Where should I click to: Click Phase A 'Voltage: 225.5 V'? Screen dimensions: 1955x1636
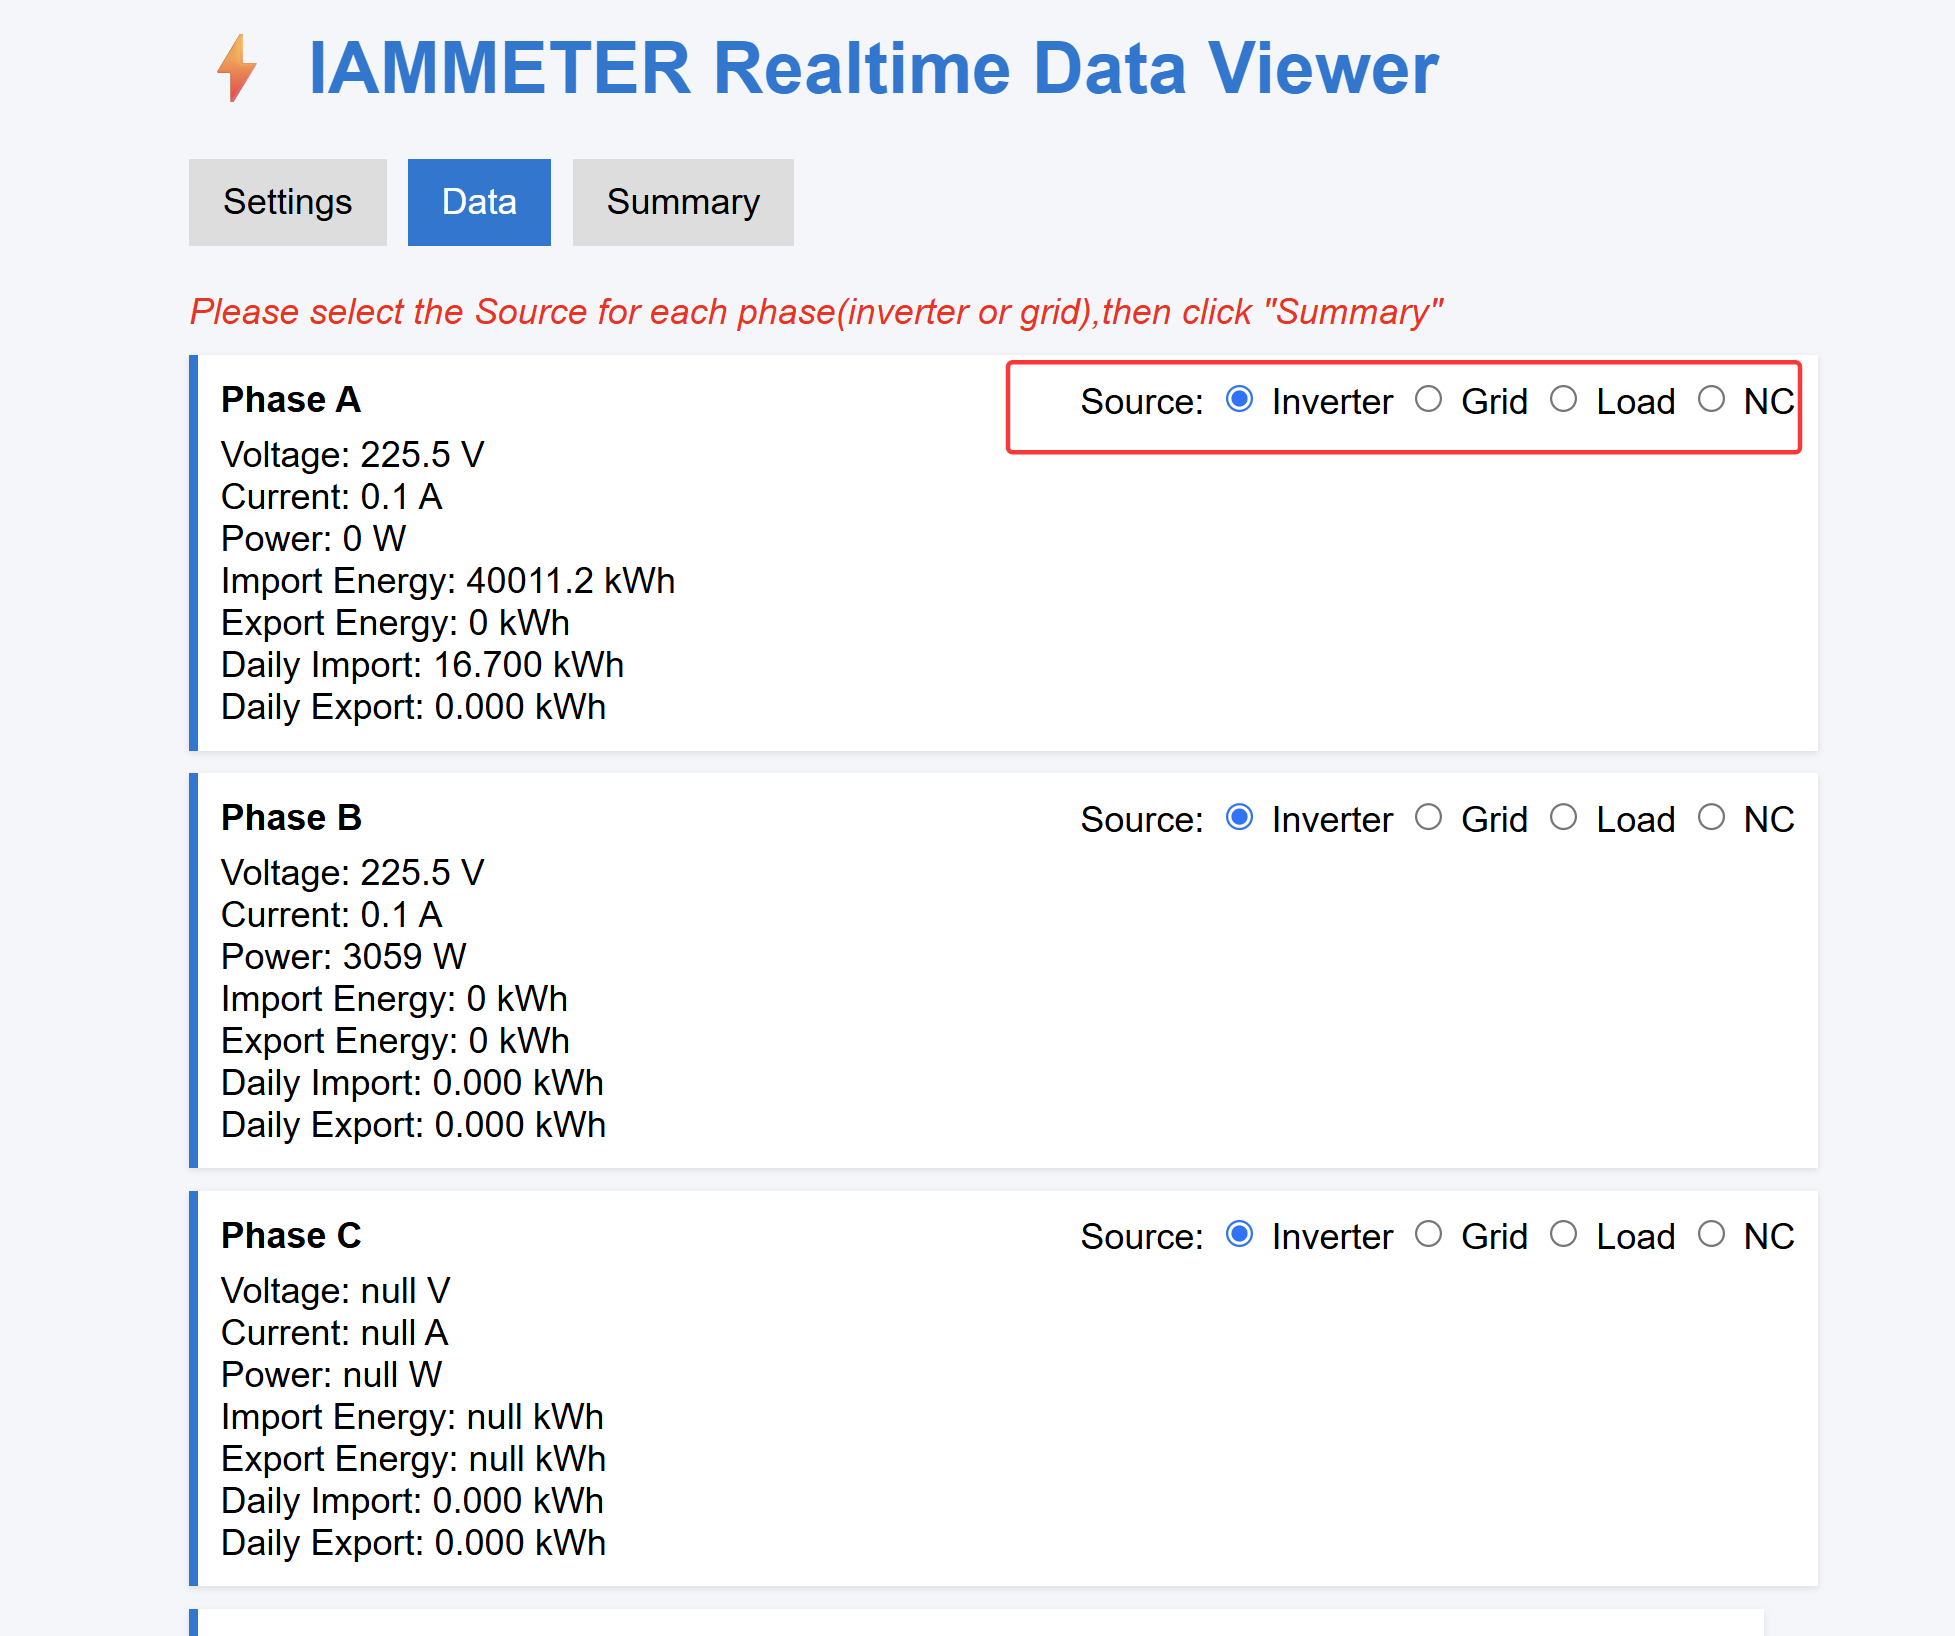tap(352, 455)
